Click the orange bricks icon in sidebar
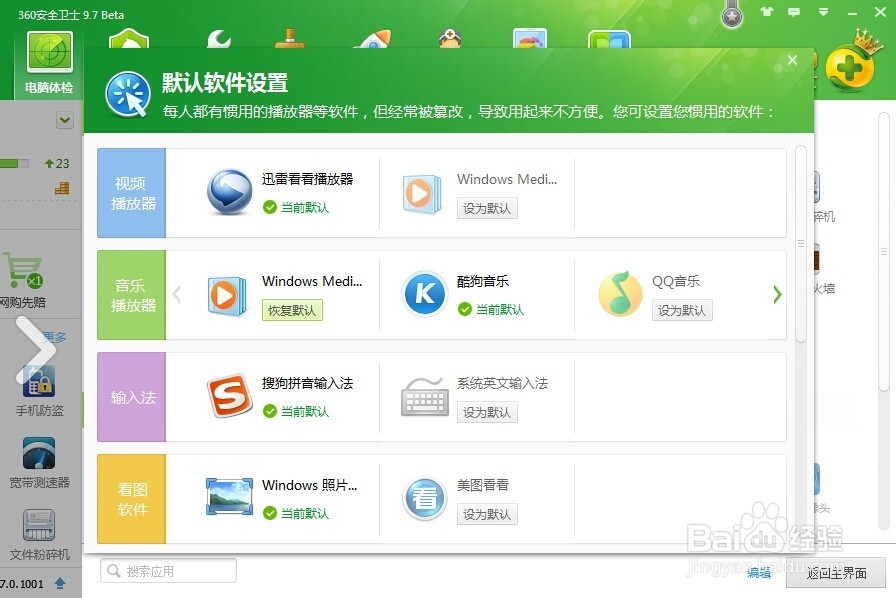Screen dimensions: 896x598 coord(62,188)
